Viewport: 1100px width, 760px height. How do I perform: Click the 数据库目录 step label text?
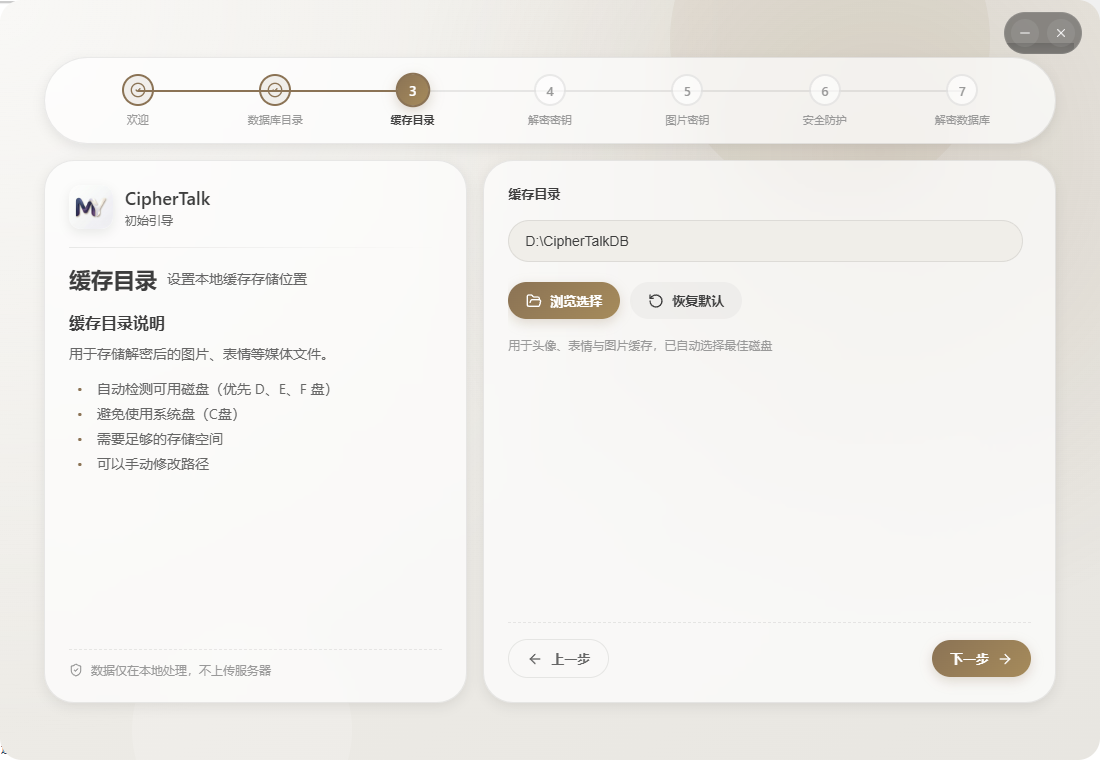(x=275, y=119)
